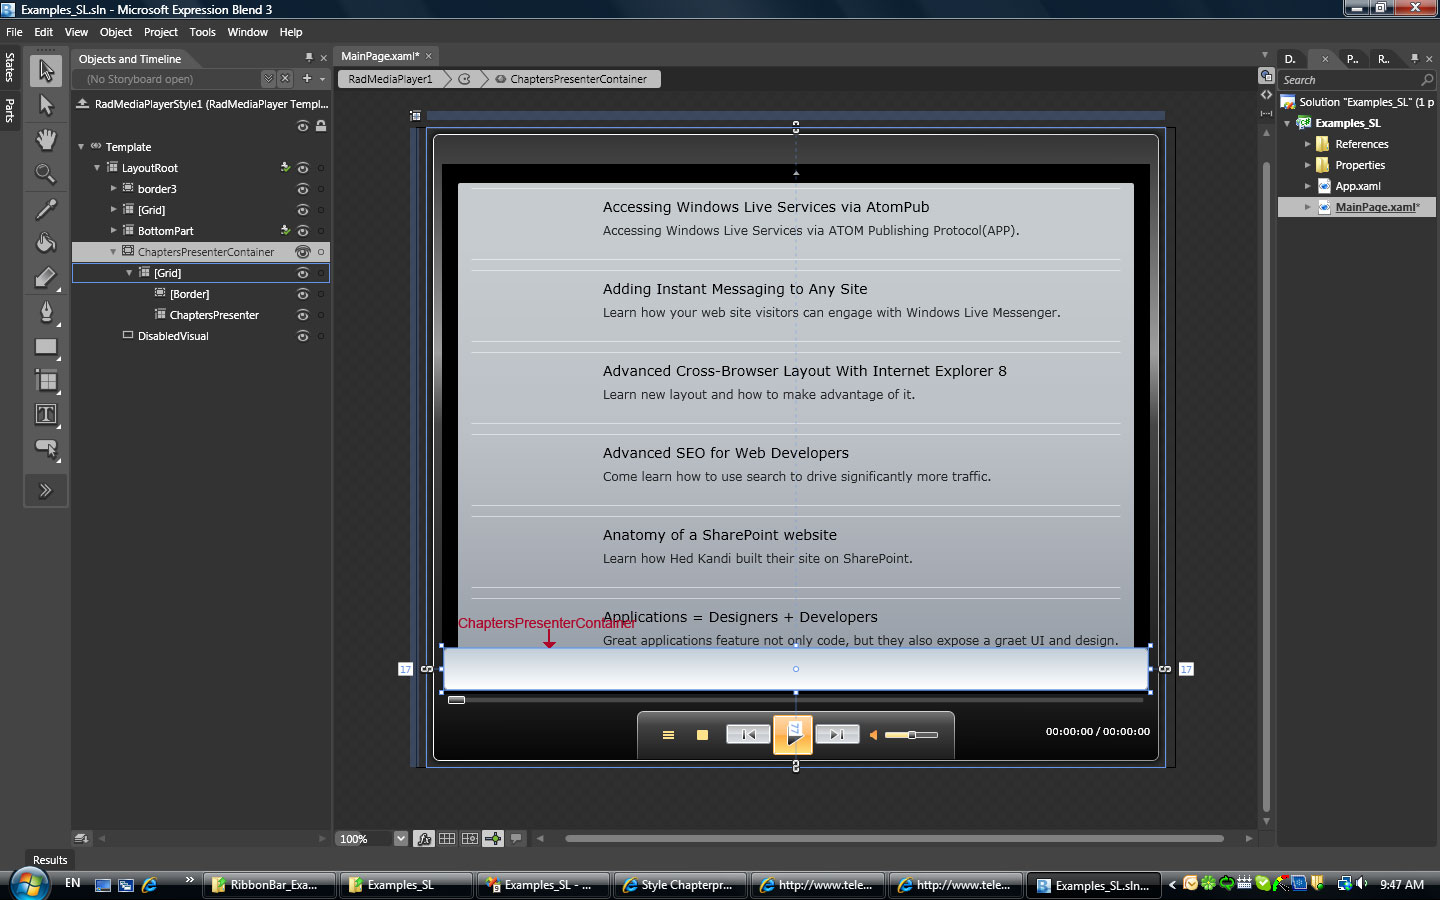Viewport: 1440px width, 900px height.
Task: Toggle lock for LayoutRoot row
Action: pyautogui.click(x=321, y=168)
